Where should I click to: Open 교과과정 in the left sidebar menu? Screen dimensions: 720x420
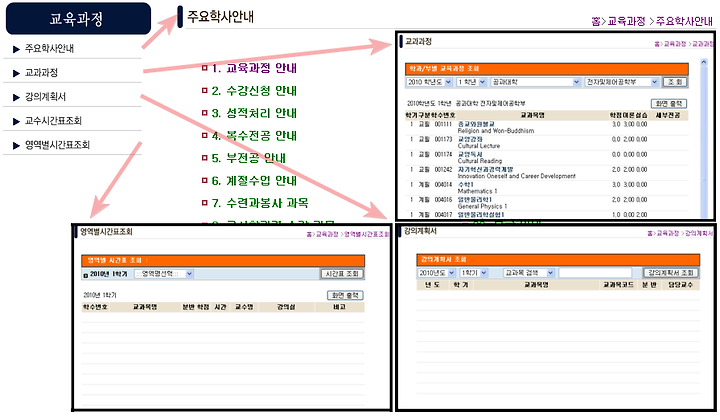[x=41, y=73]
